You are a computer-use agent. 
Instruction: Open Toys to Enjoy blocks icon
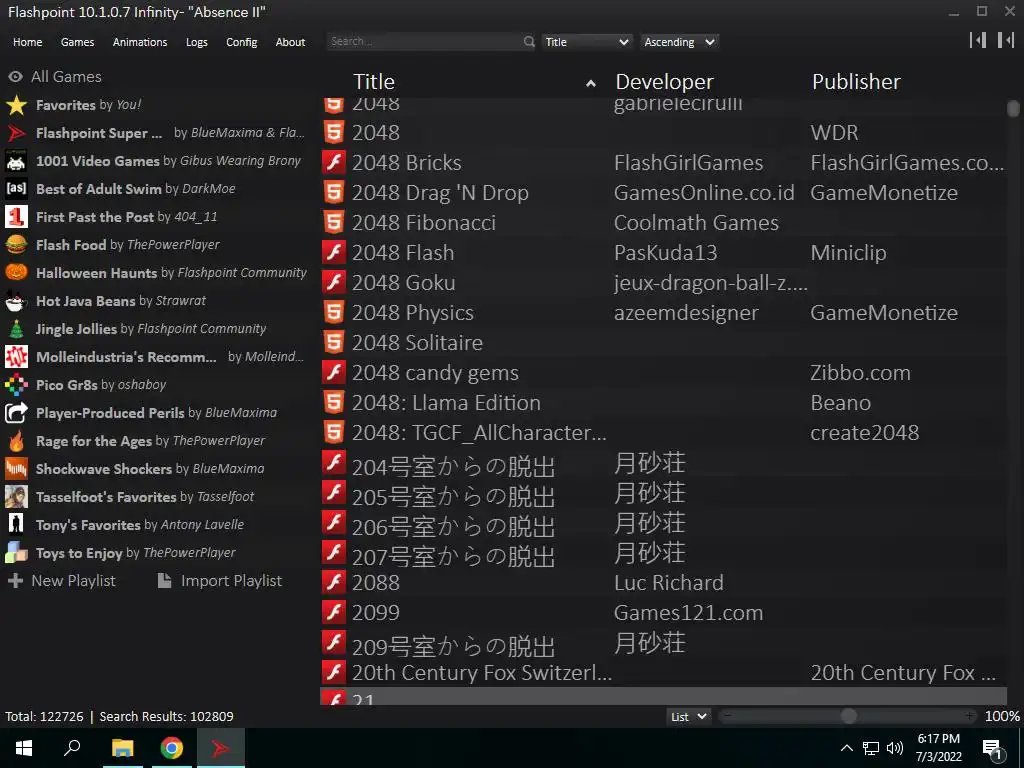click(16, 553)
